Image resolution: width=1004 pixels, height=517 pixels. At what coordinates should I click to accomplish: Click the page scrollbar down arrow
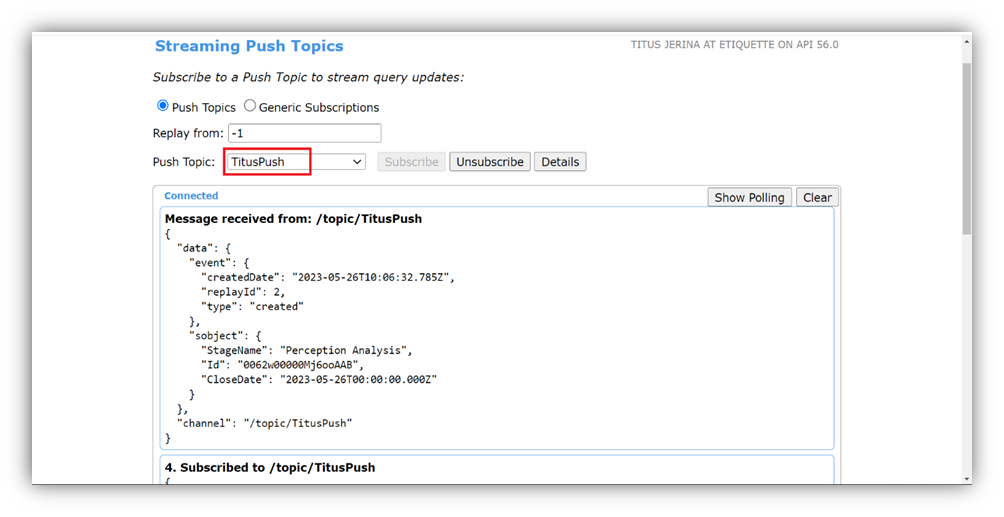pos(966,478)
